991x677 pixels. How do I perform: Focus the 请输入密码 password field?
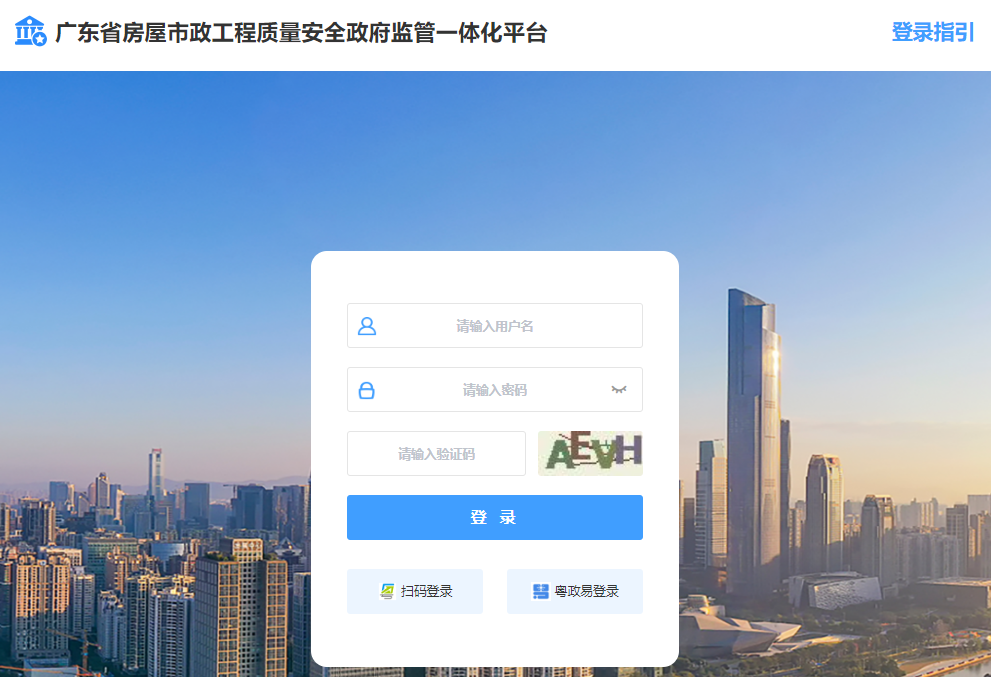coord(495,389)
